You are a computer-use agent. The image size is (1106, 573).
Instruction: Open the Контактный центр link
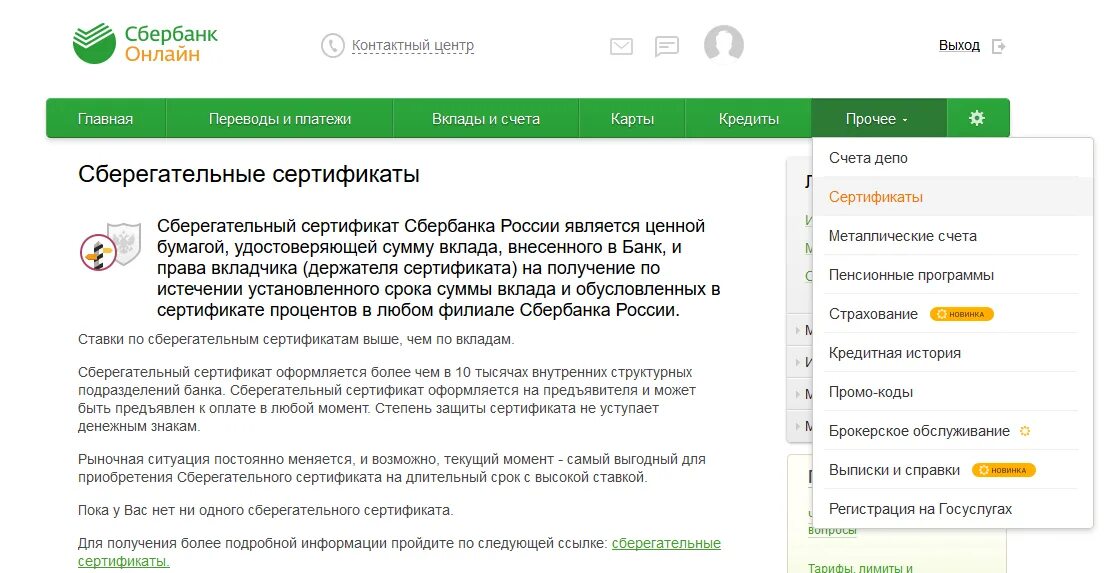pyautogui.click(x=413, y=46)
